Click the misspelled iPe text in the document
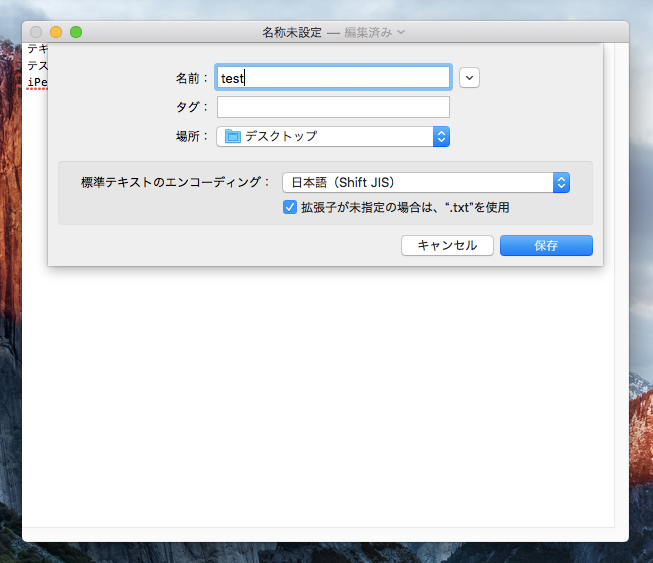653x563 pixels. (37, 82)
